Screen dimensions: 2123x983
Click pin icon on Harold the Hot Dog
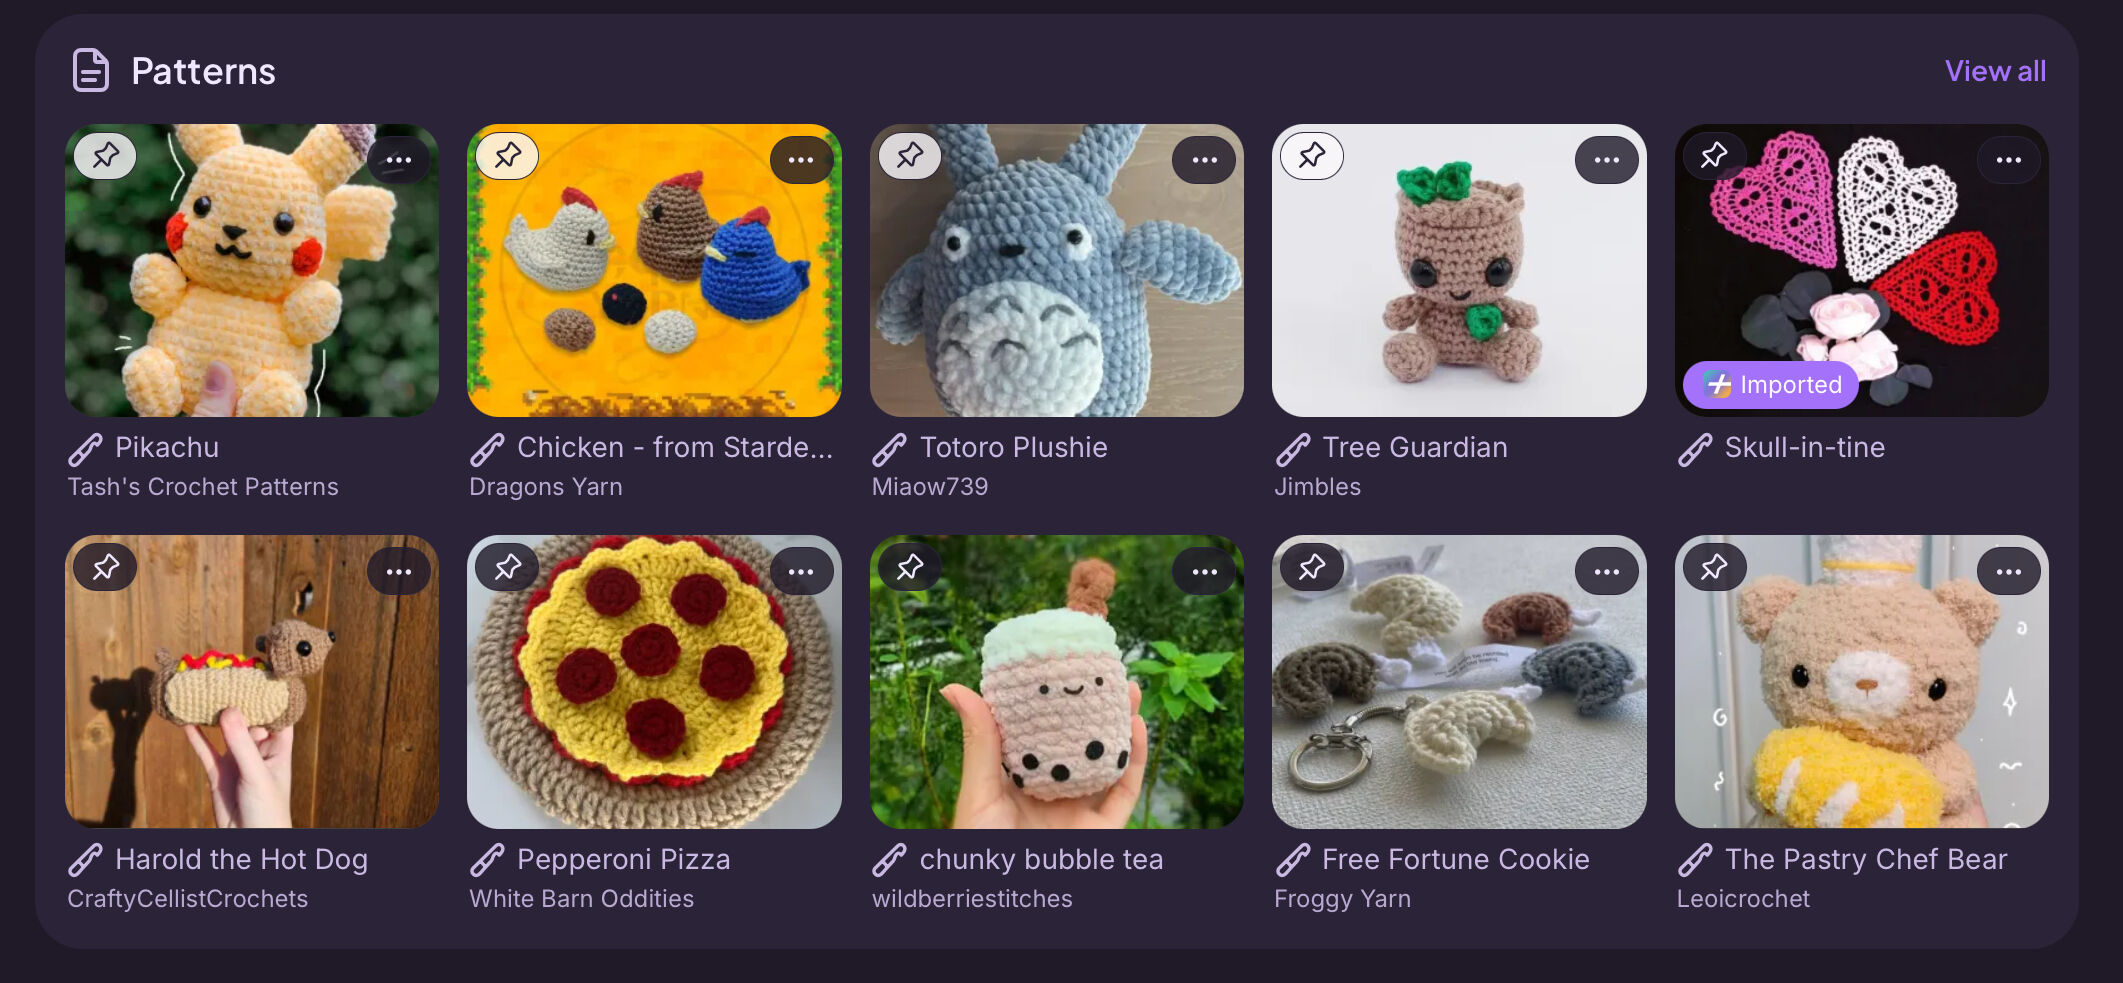pyautogui.click(x=106, y=568)
